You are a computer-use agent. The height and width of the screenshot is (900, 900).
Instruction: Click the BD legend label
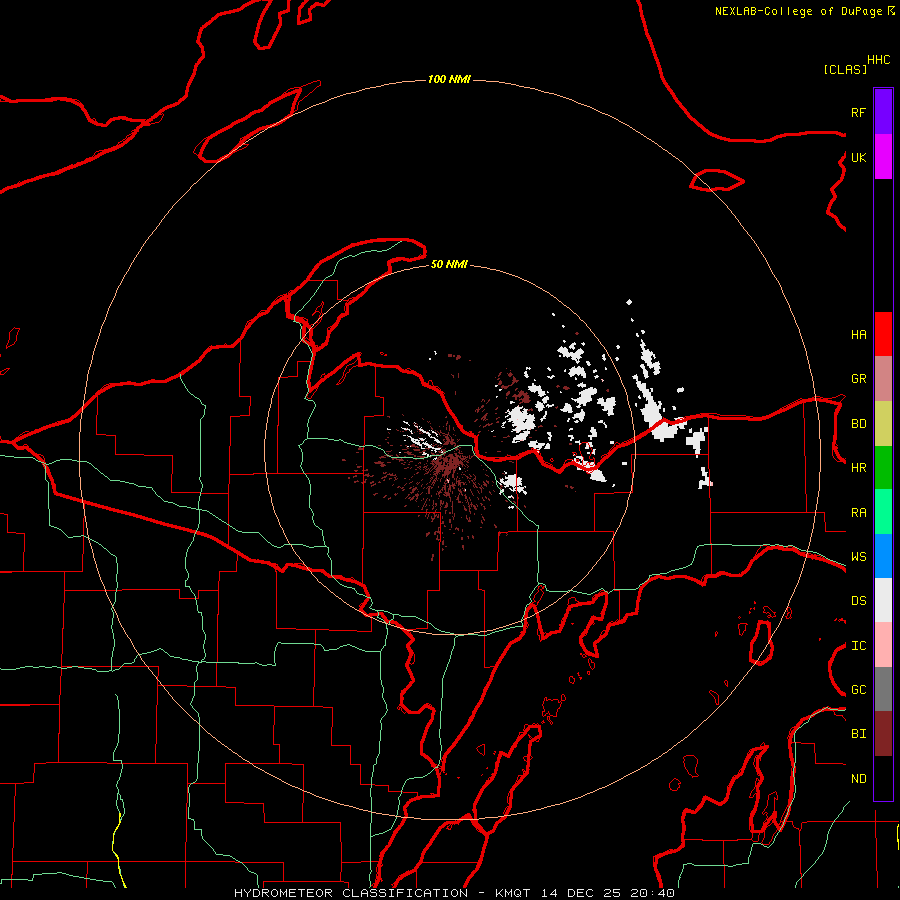[858, 424]
